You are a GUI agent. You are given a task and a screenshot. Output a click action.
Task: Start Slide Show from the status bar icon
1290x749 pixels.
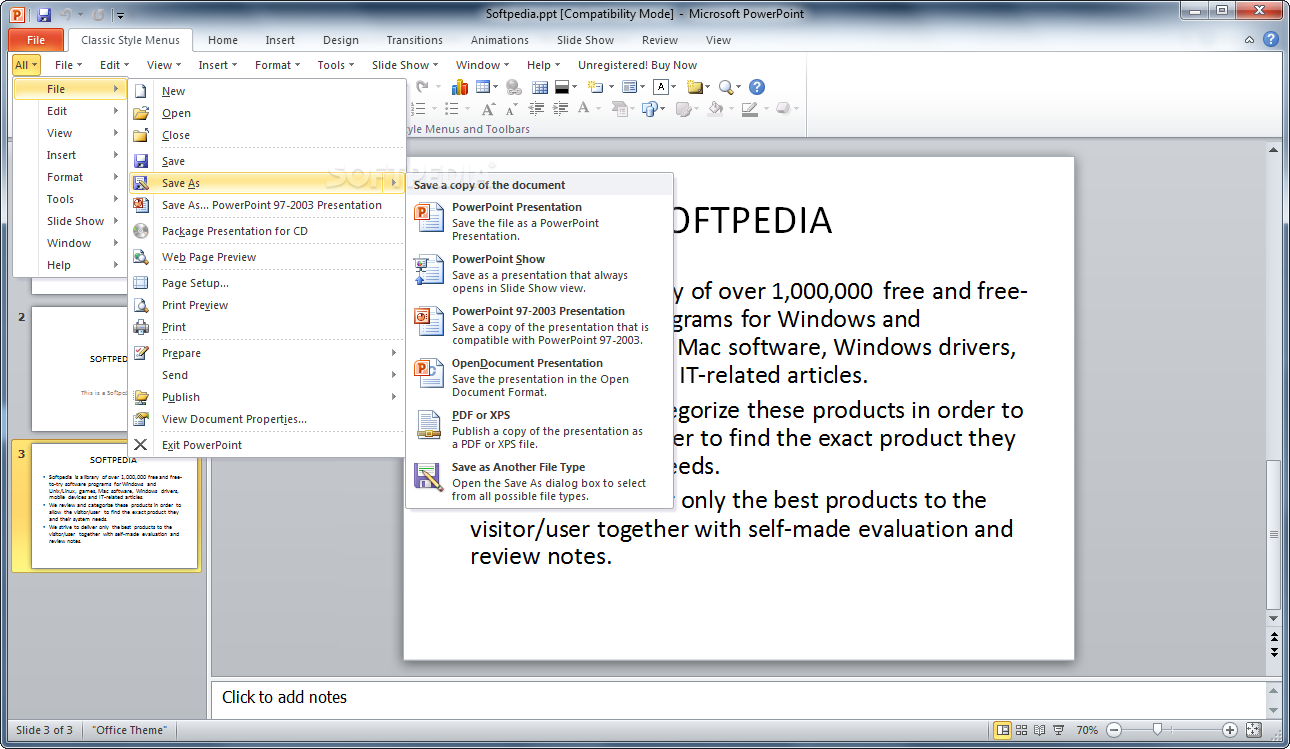[1059, 730]
